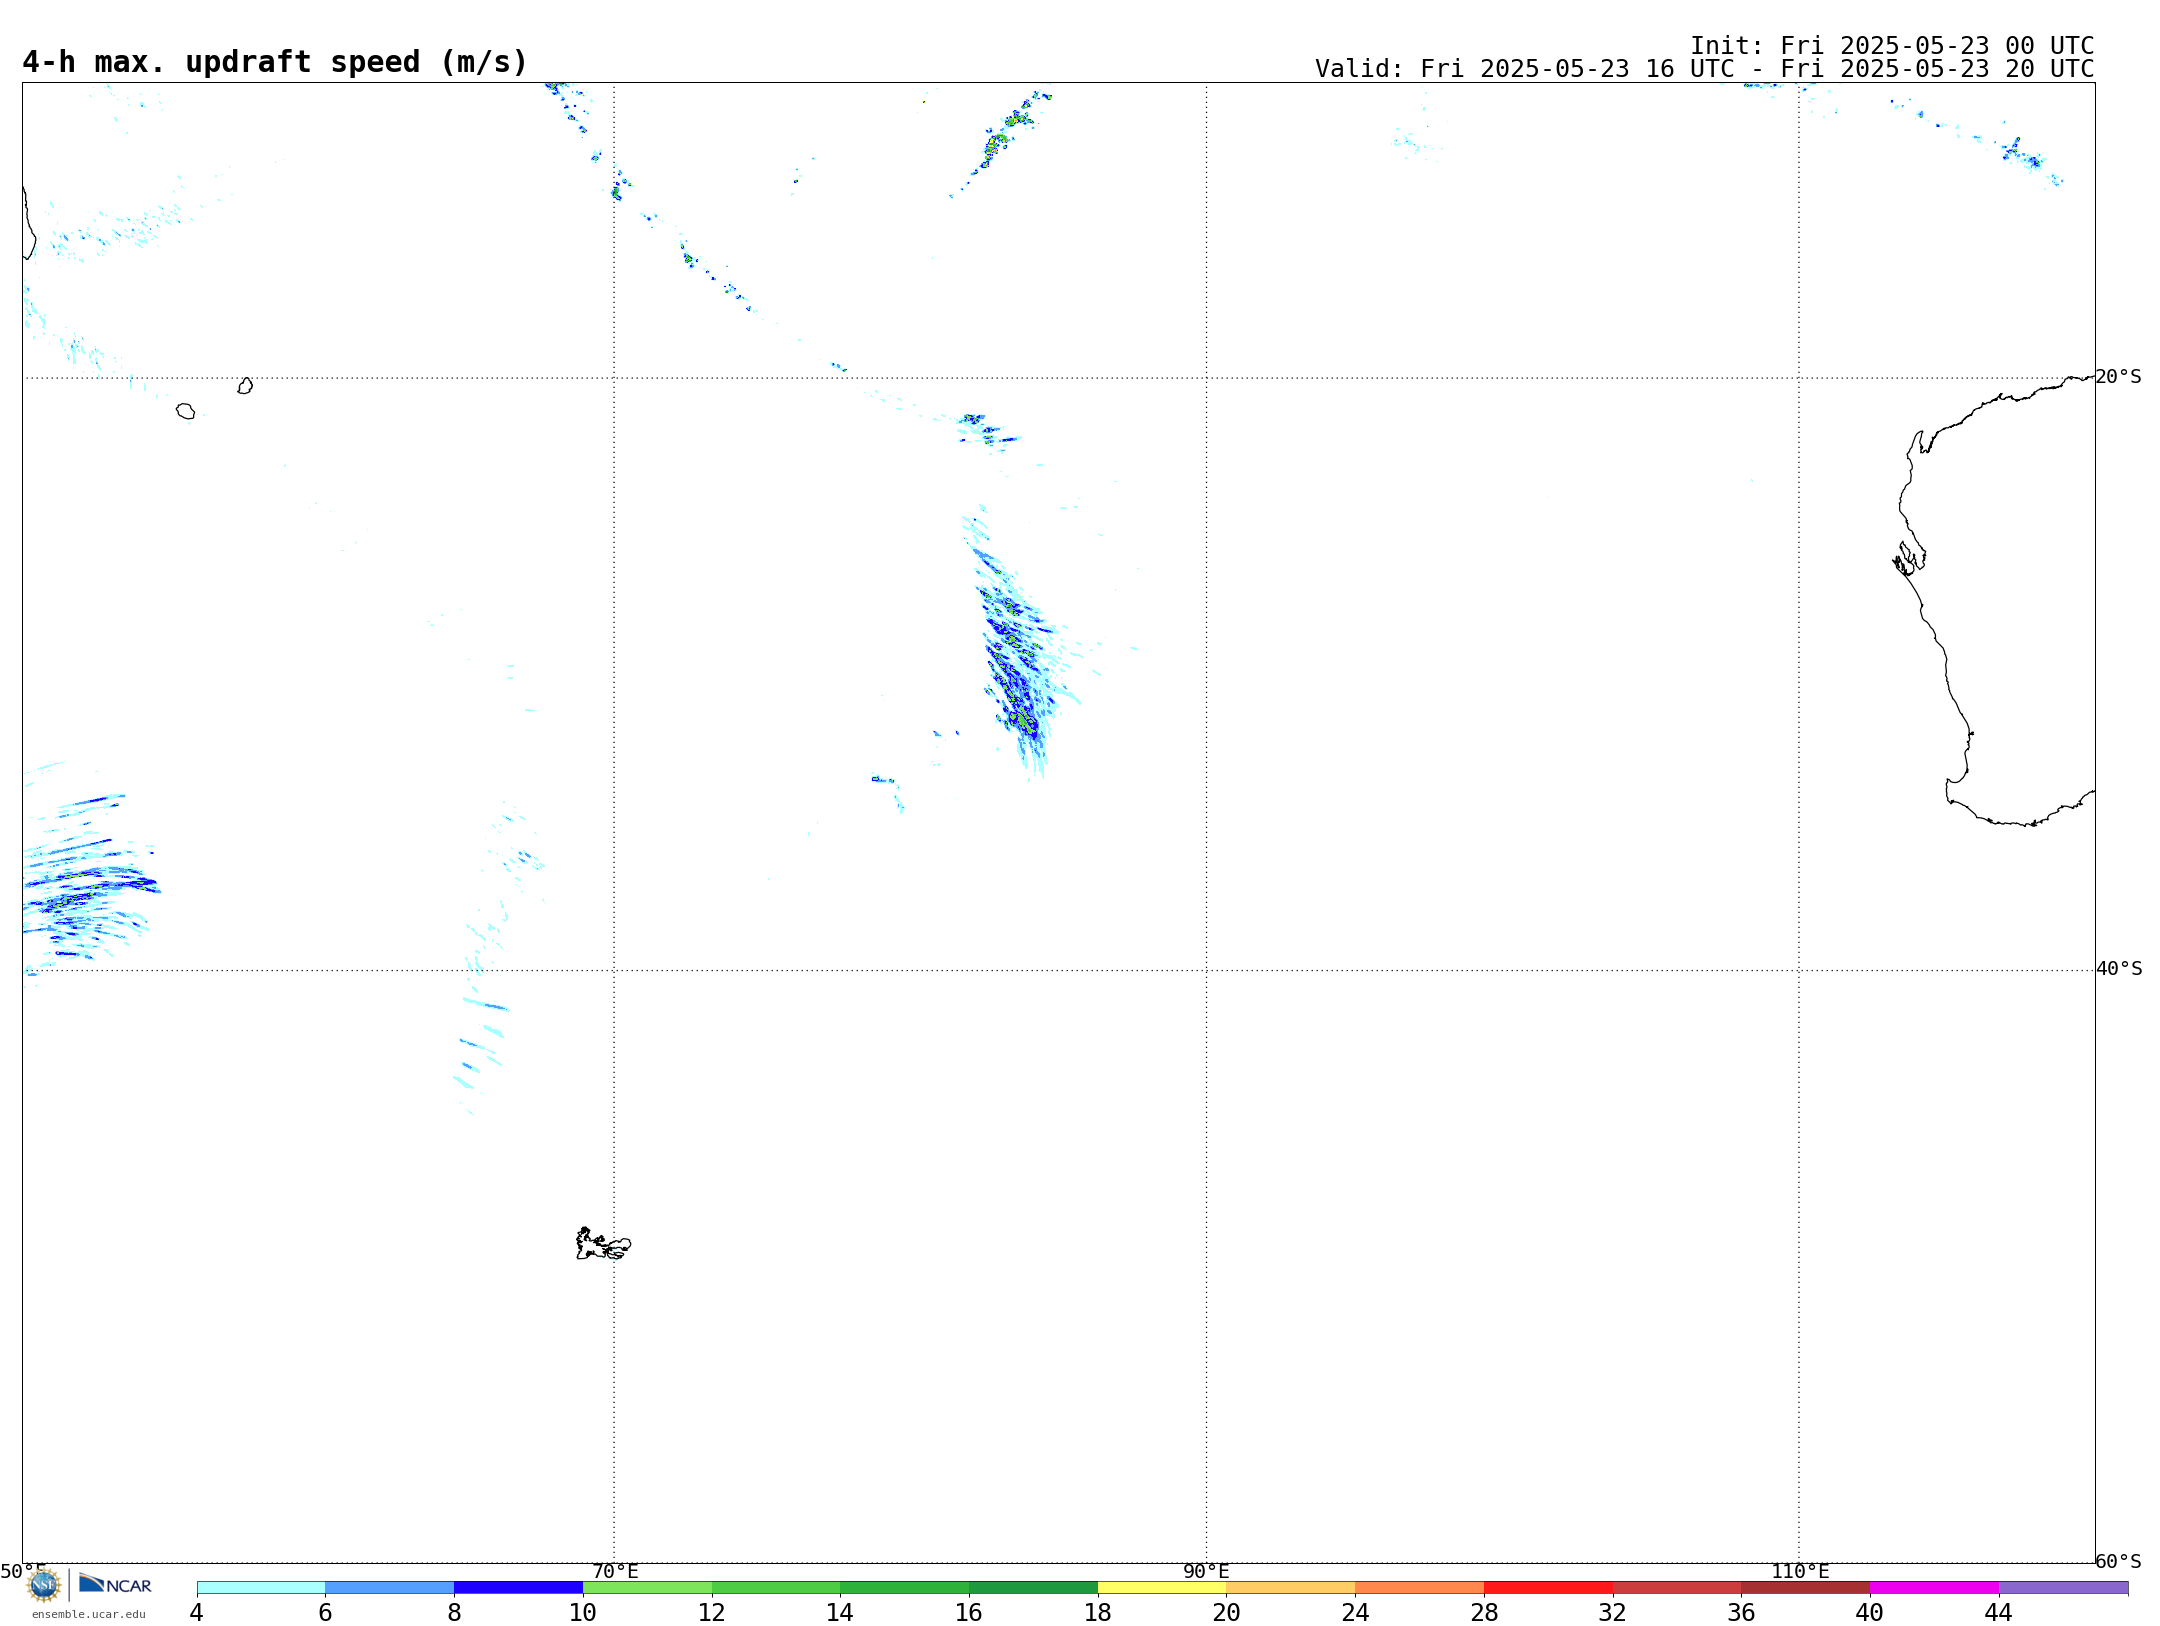Screen dimensions: 2160x1626
Task: Pick the light blue 6-8 m/s swatch
Action: pyautogui.click(x=390, y=1587)
